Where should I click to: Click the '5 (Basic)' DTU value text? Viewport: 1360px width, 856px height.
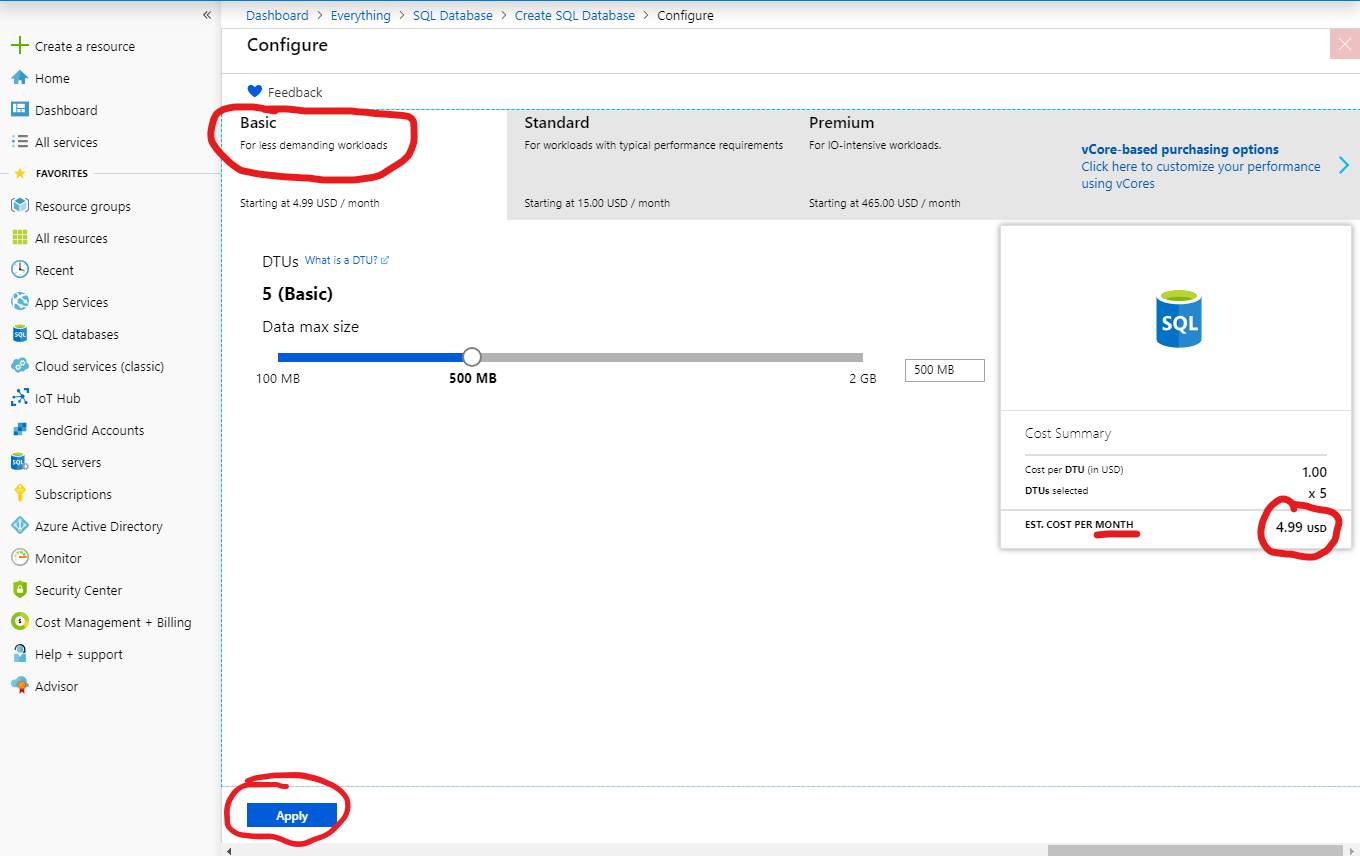click(298, 294)
